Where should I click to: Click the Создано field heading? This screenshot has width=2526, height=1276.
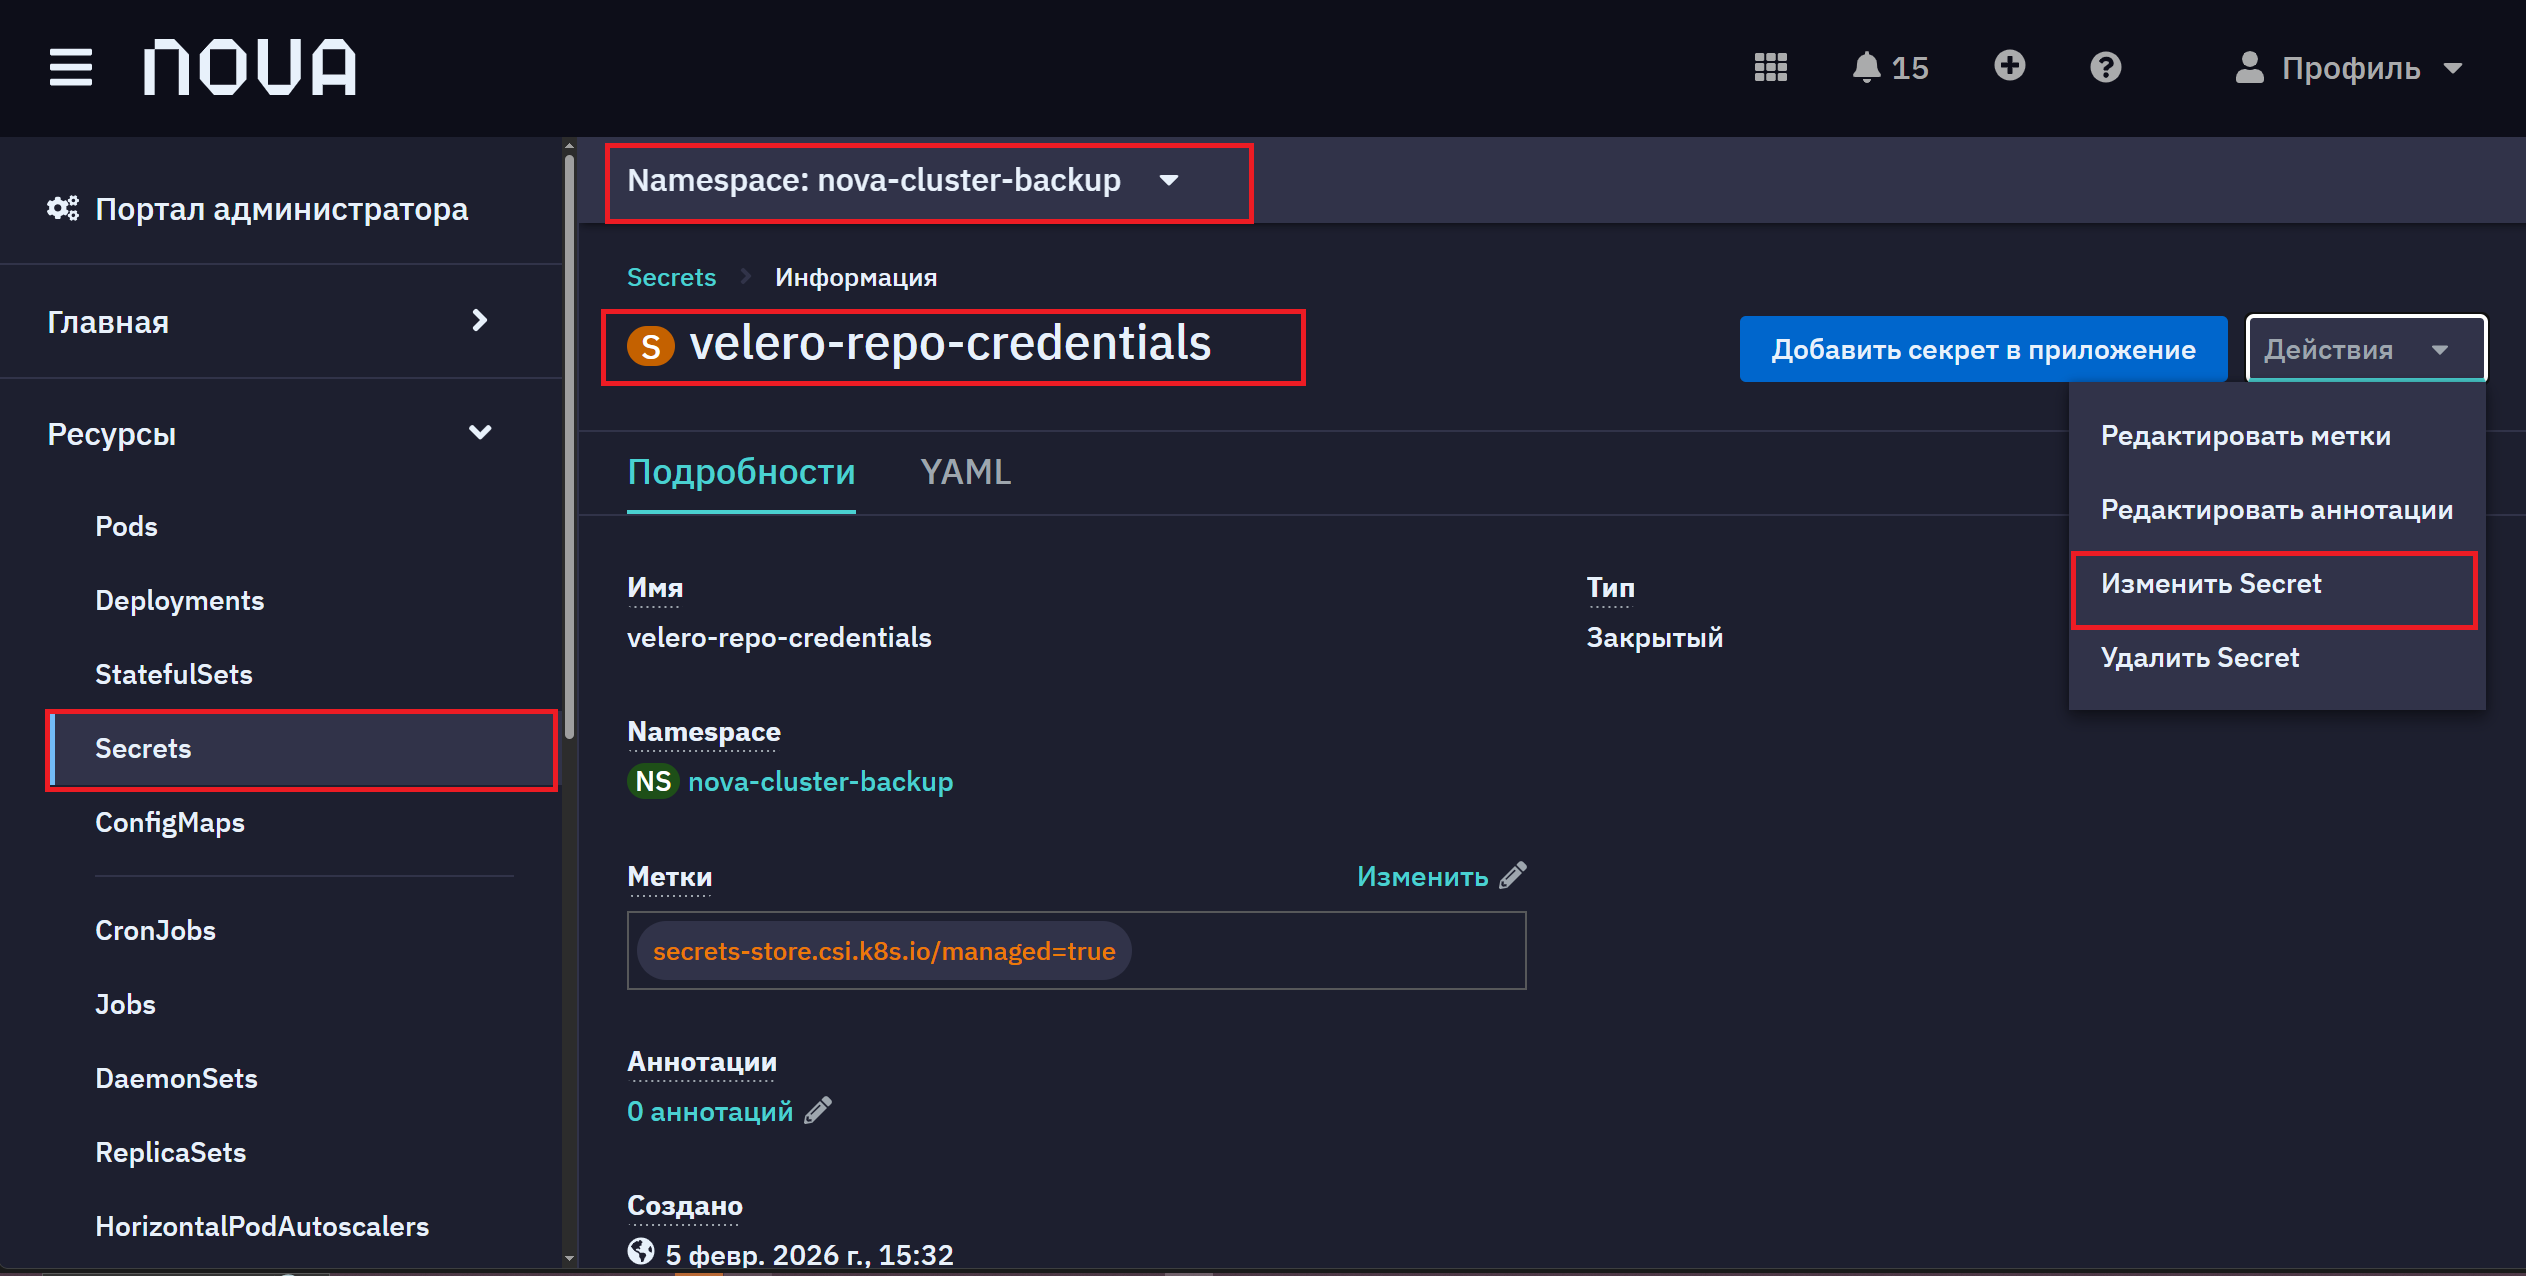tap(684, 1205)
